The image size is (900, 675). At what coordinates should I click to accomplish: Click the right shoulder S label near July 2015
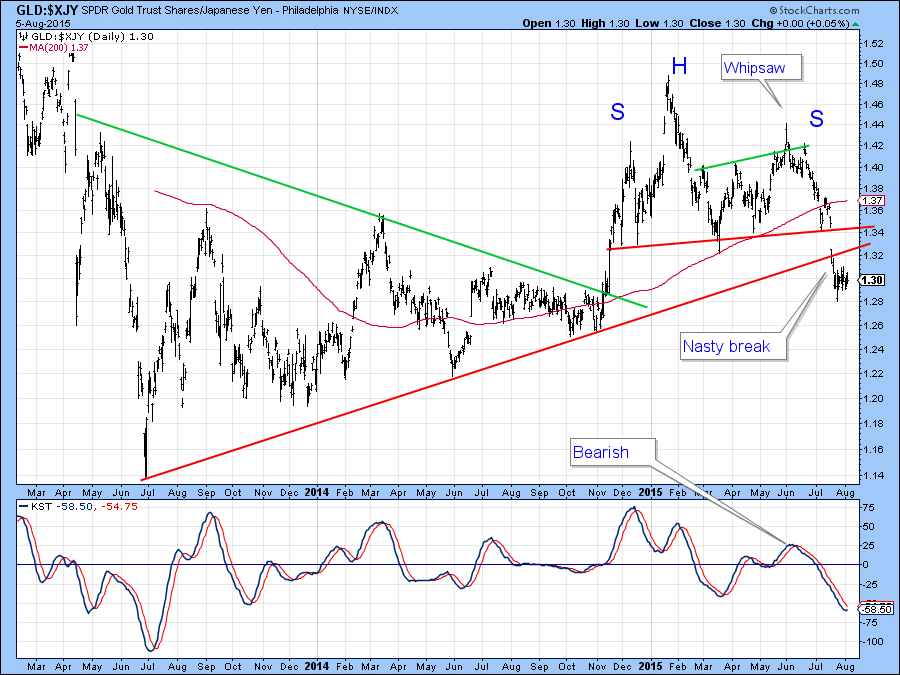[816, 118]
